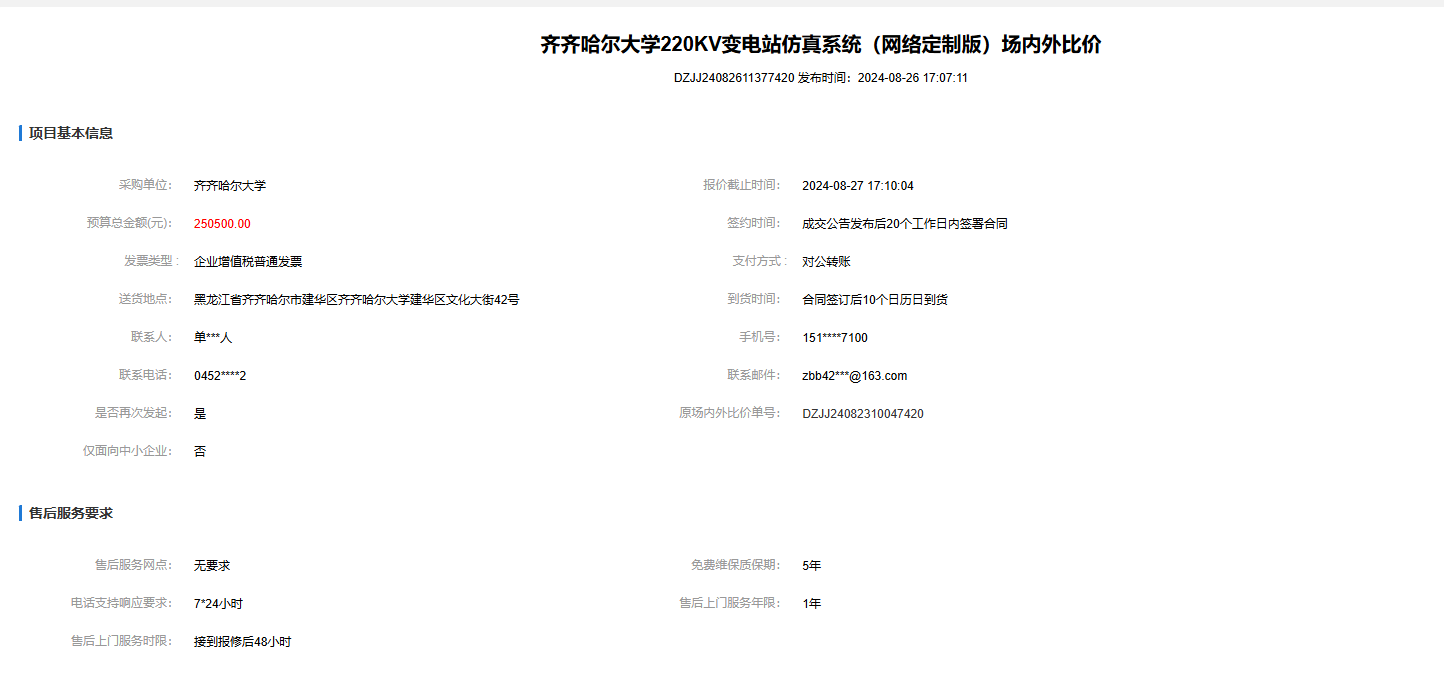The width and height of the screenshot is (1444, 674).
Task: Click the contact name 单***人
Action: [x=213, y=338]
